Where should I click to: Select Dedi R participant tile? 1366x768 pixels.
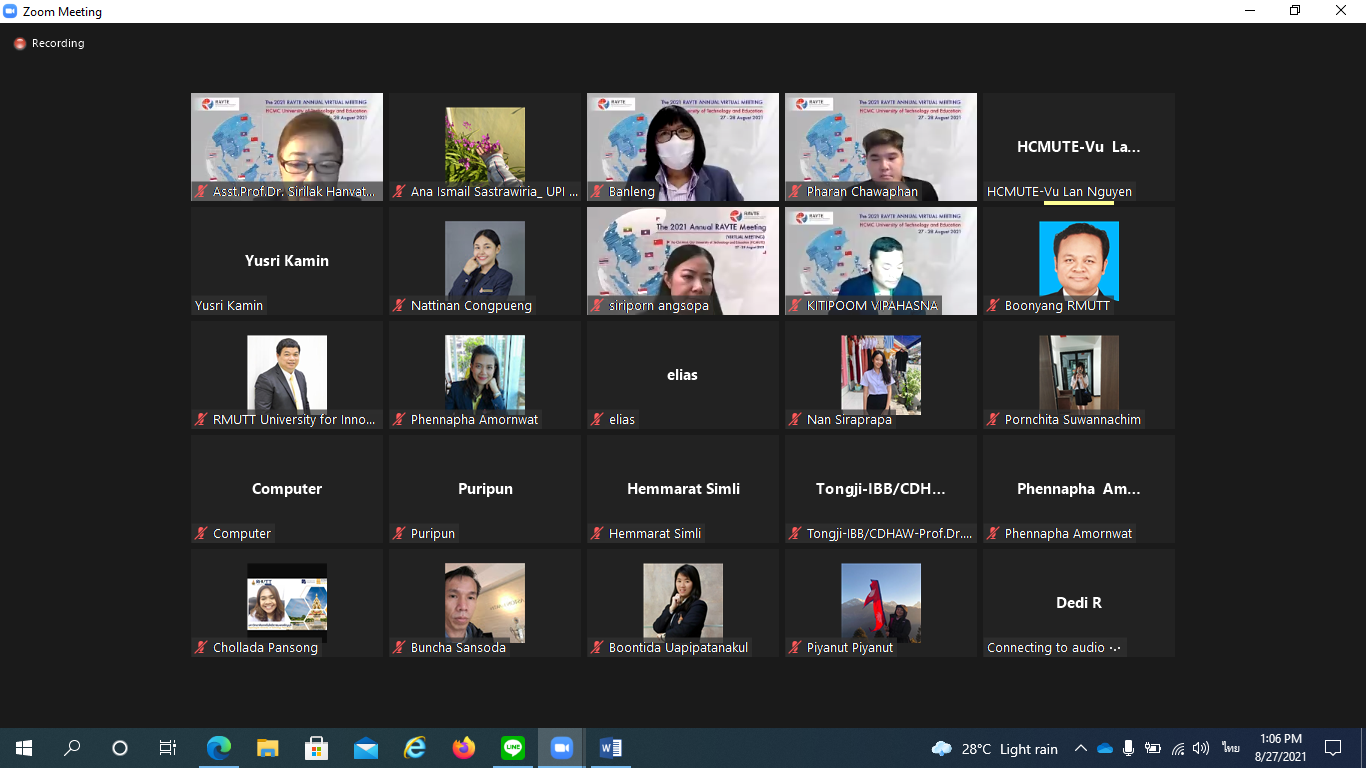click(x=1079, y=603)
